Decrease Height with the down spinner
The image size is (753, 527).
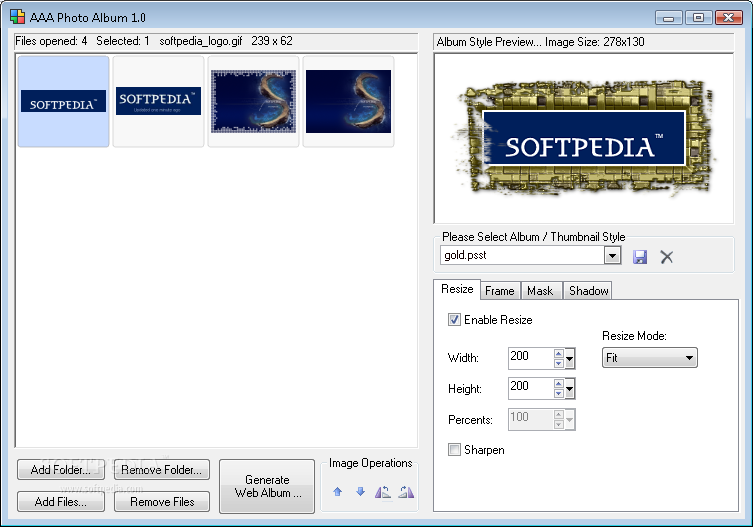click(559, 393)
